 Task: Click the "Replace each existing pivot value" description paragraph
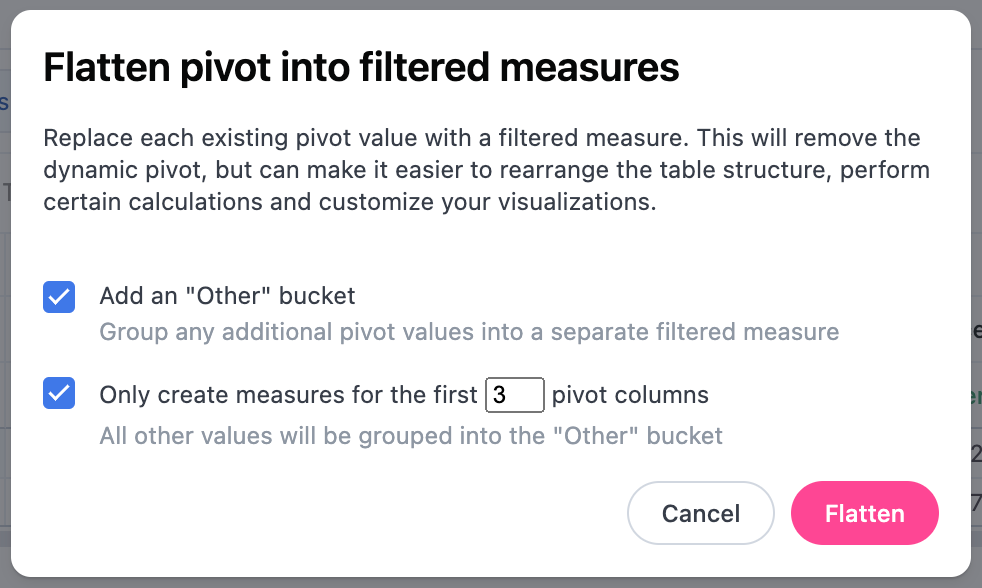point(486,169)
